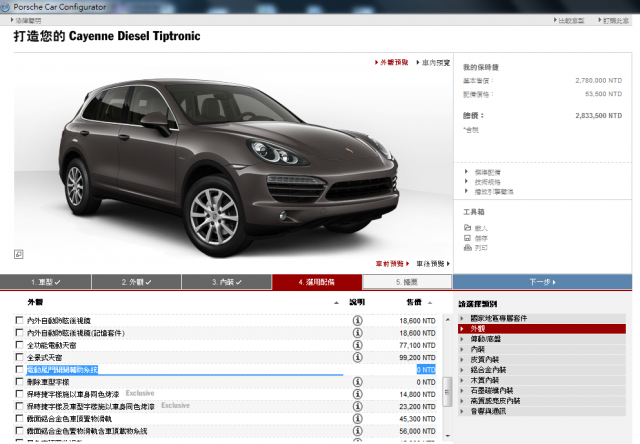The height and width of the screenshot is (444, 640).
Task: Click the total price 2,833,500 NTD
Action: pos(599,115)
